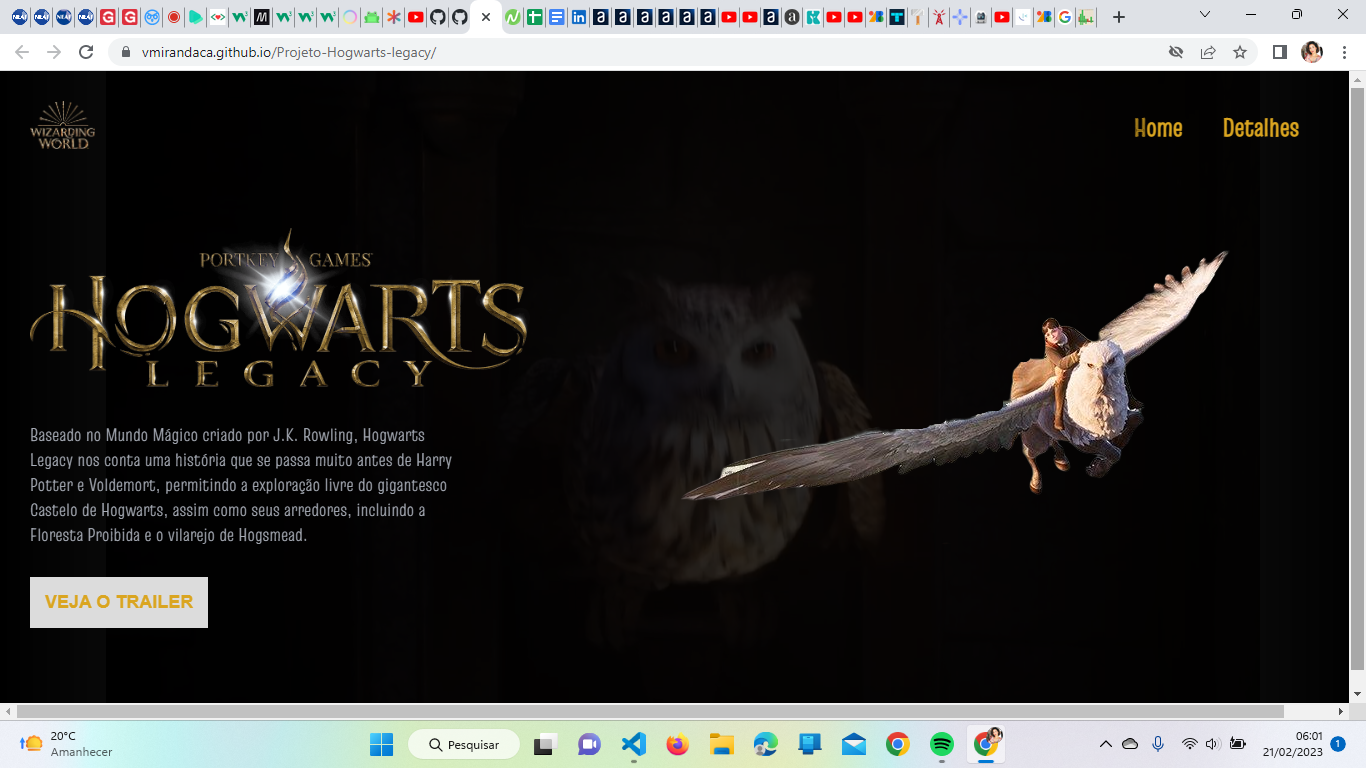The image size is (1366, 768).
Task: Toggle the microphone indicator in system tray
Action: (x=1159, y=744)
